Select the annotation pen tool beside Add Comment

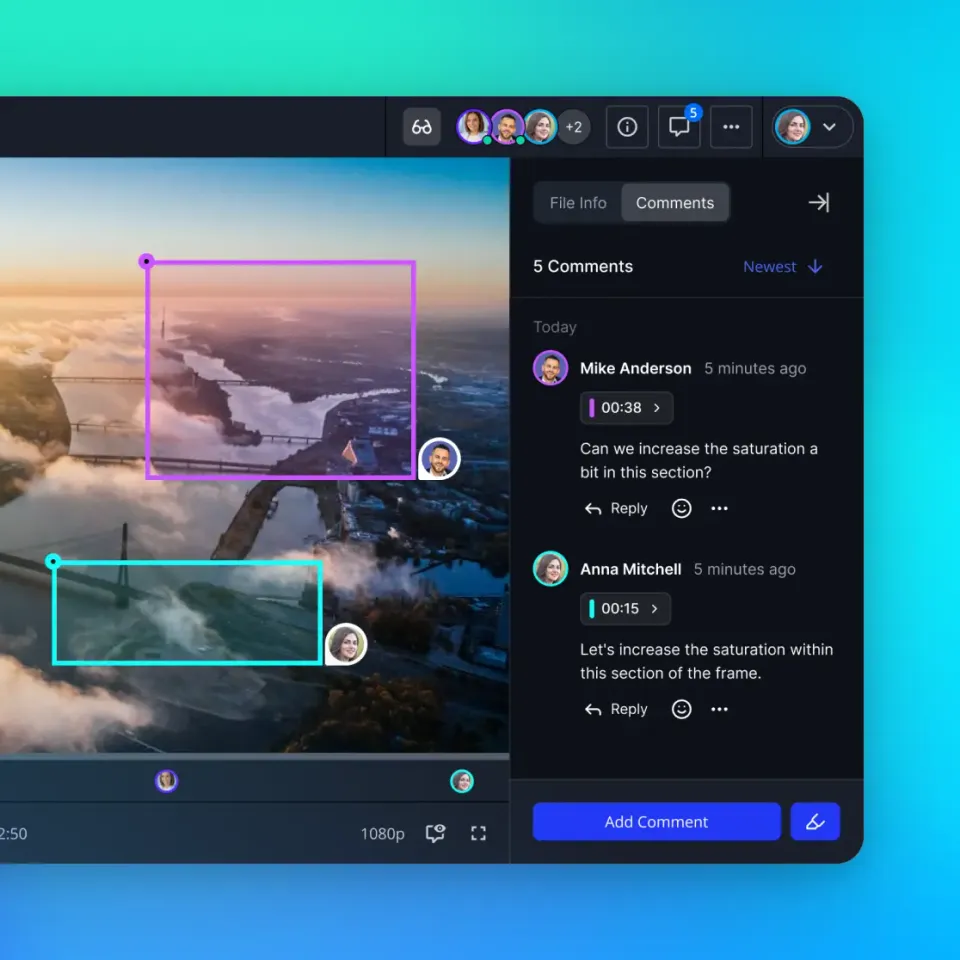click(x=815, y=821)
